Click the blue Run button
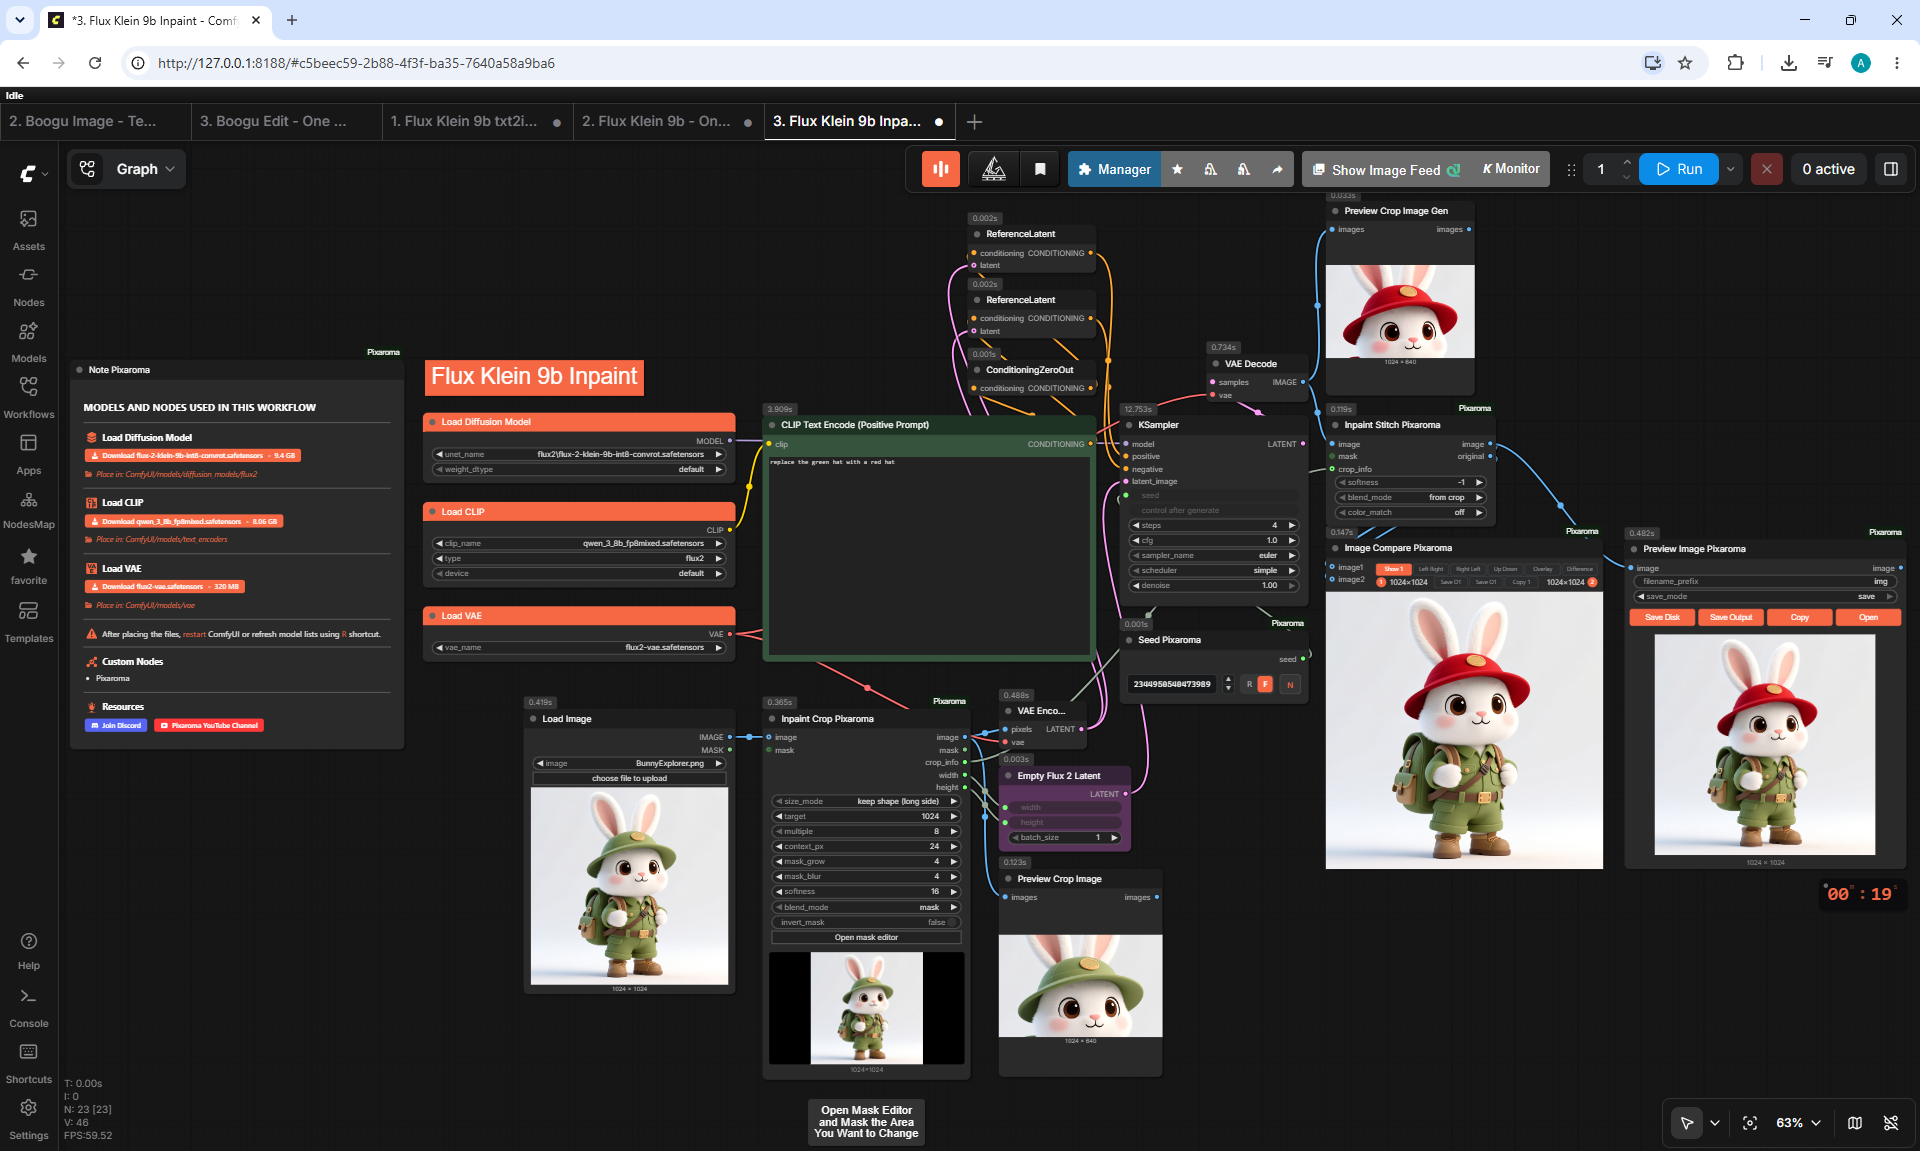The height and width of the screenshot is (1151, 1920). click(1680, 169)
